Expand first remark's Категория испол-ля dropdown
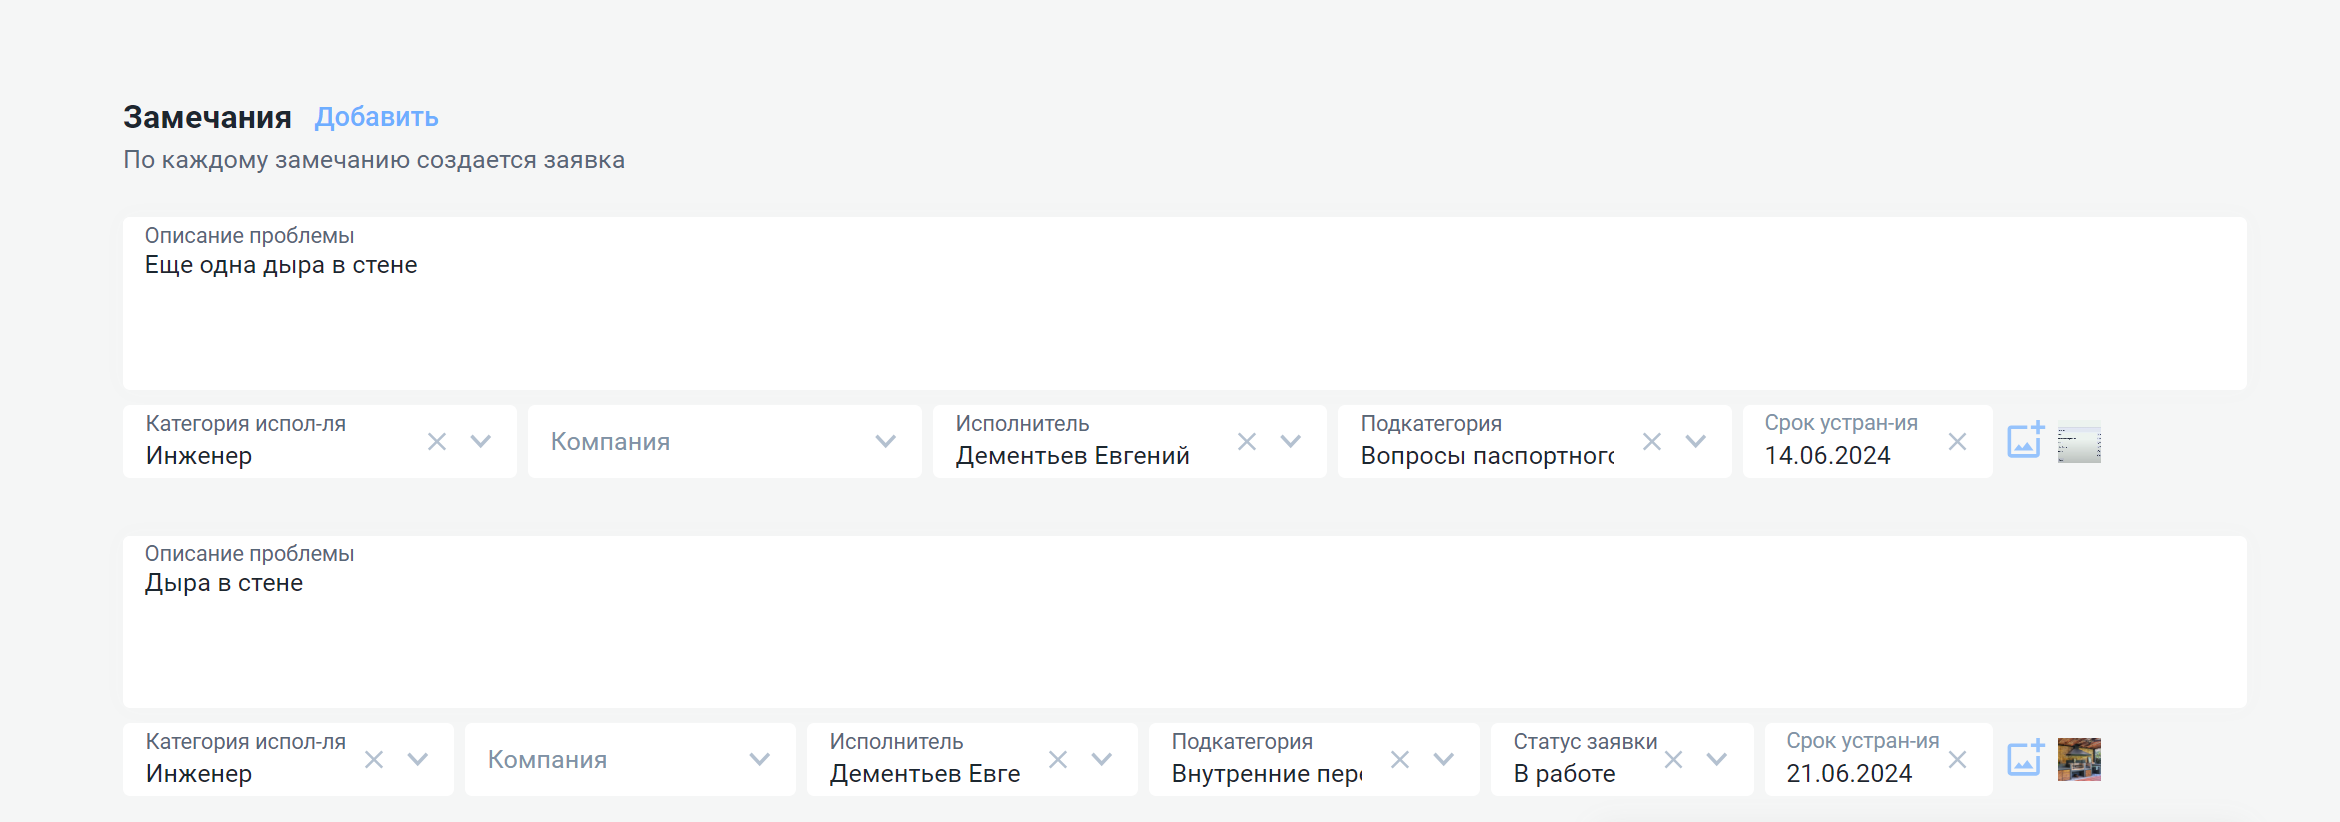 (481, 442)
